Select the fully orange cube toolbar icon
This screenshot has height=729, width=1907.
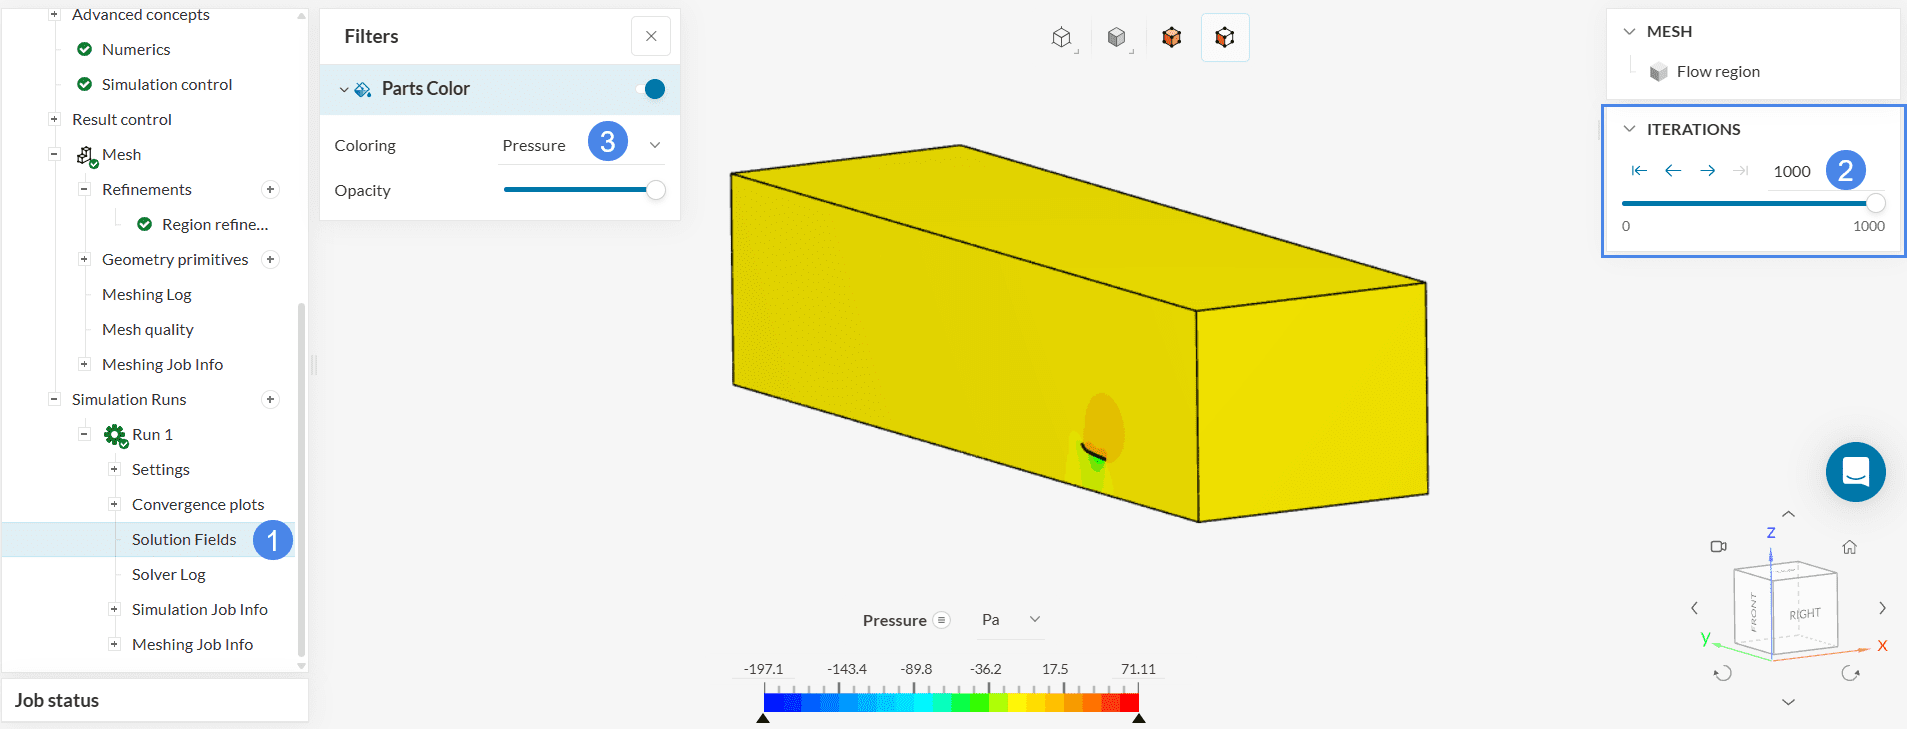tap(1171, 38)
